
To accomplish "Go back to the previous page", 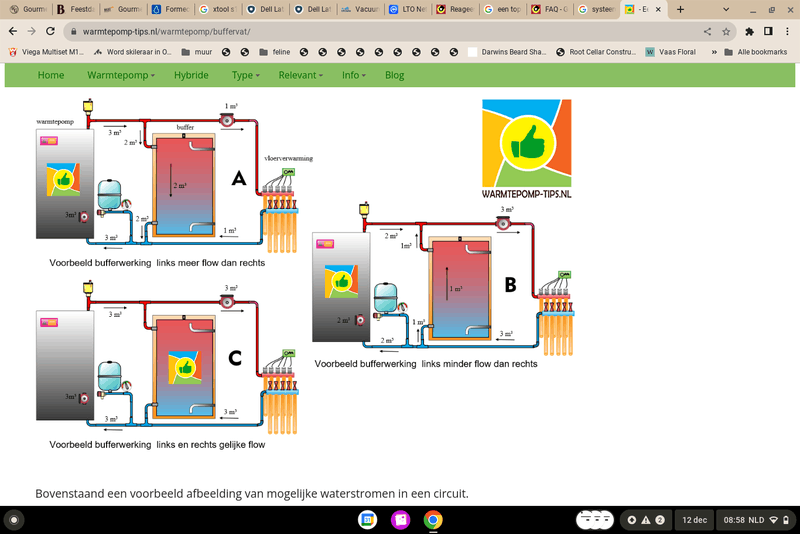I will coord(13,31).
